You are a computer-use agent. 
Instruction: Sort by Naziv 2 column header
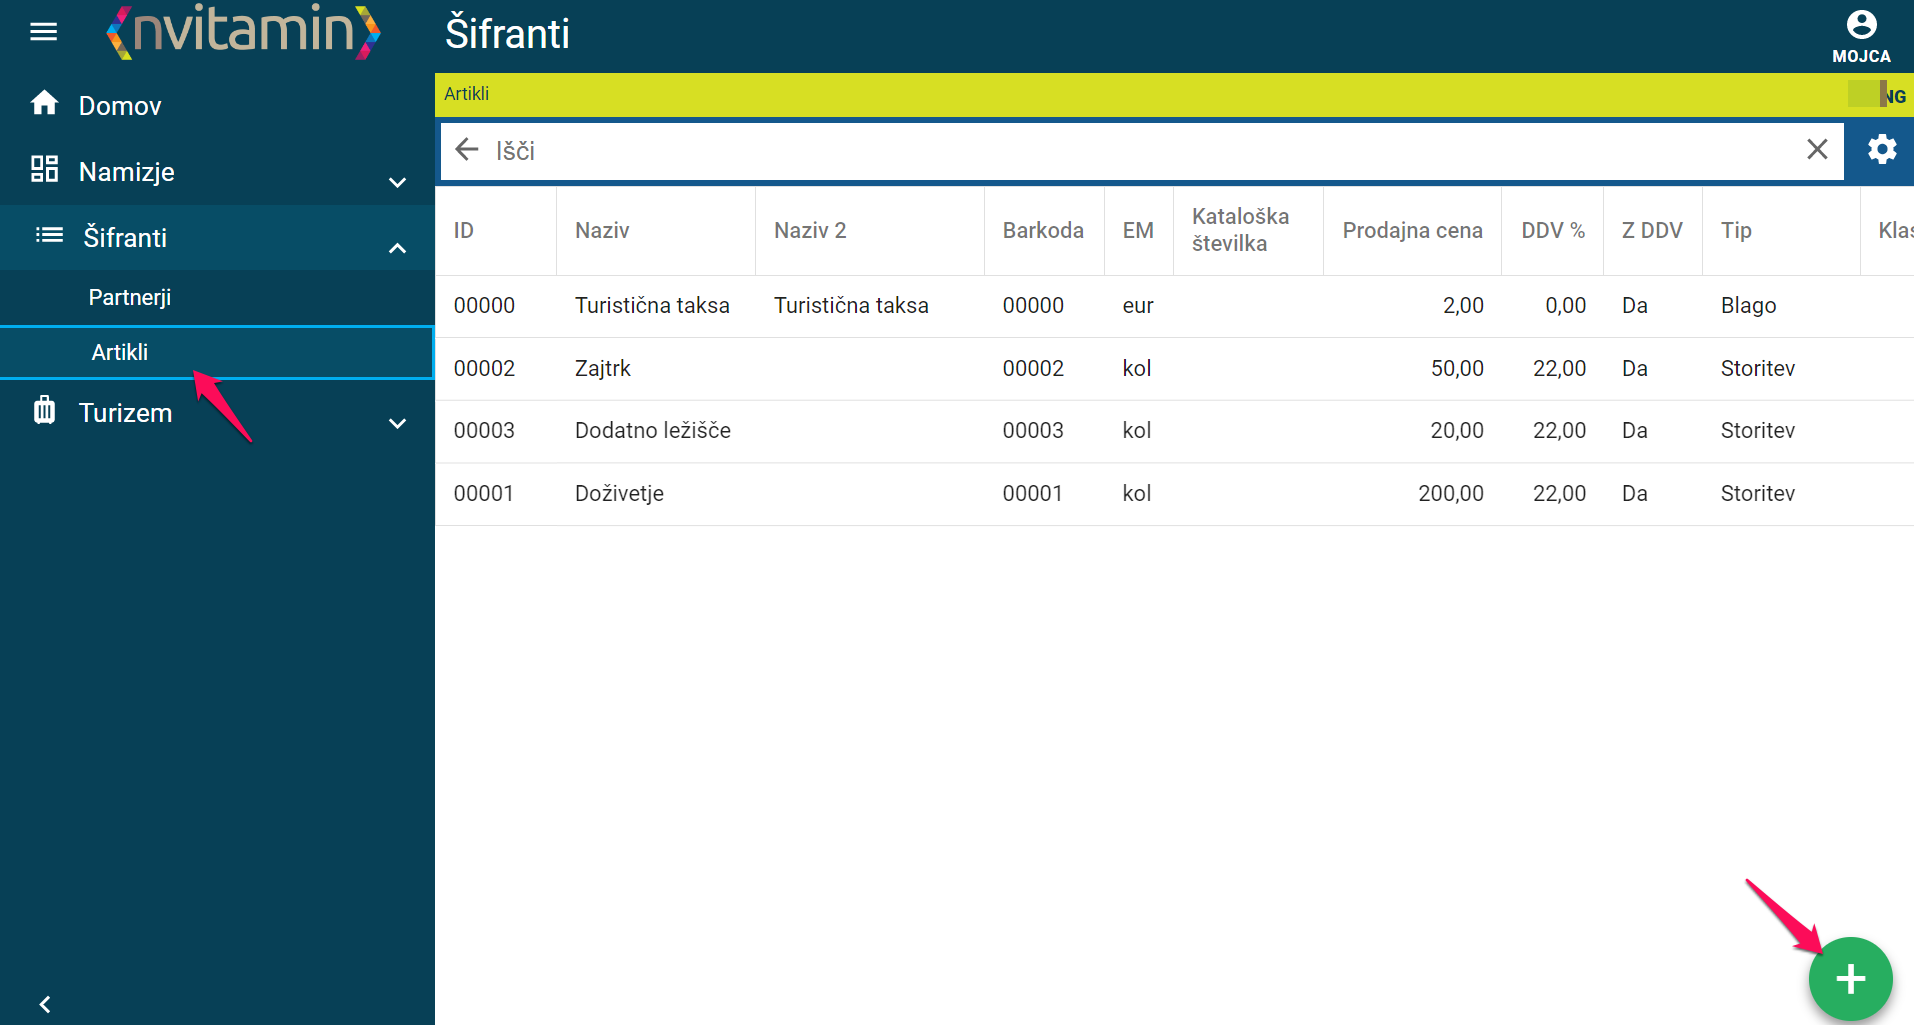tap(810, 231)
